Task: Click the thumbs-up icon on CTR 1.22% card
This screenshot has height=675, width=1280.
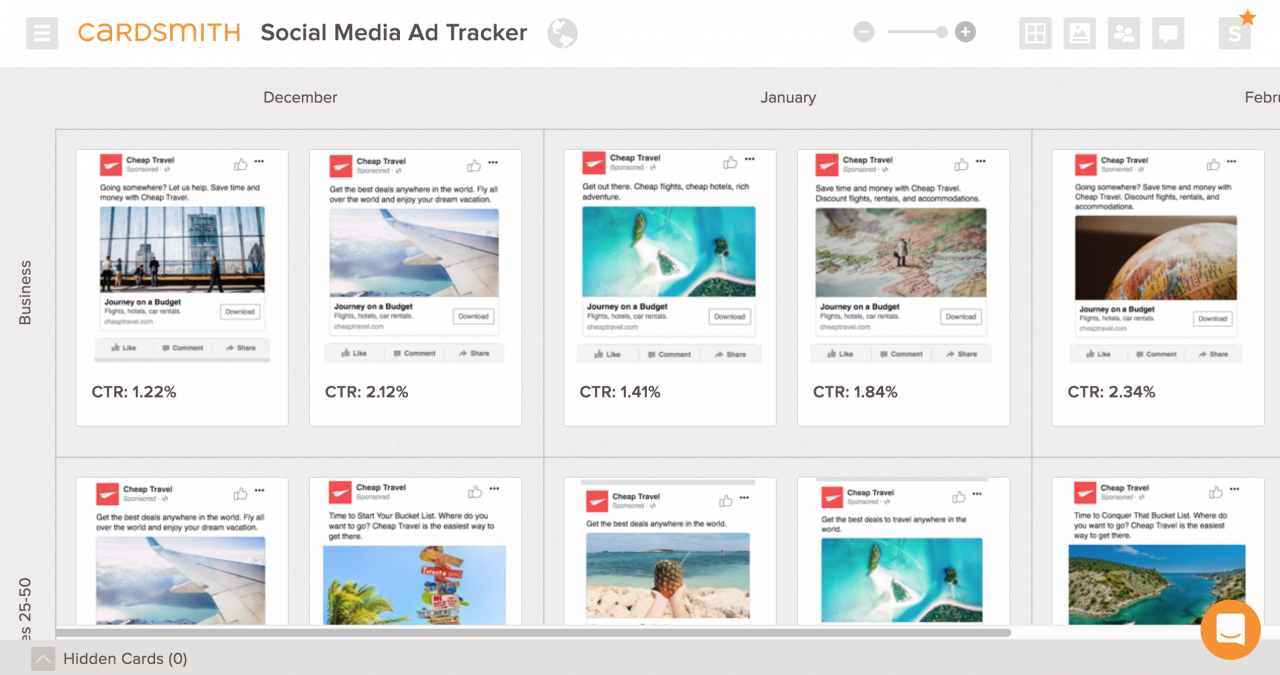Action: coord(241,164)
